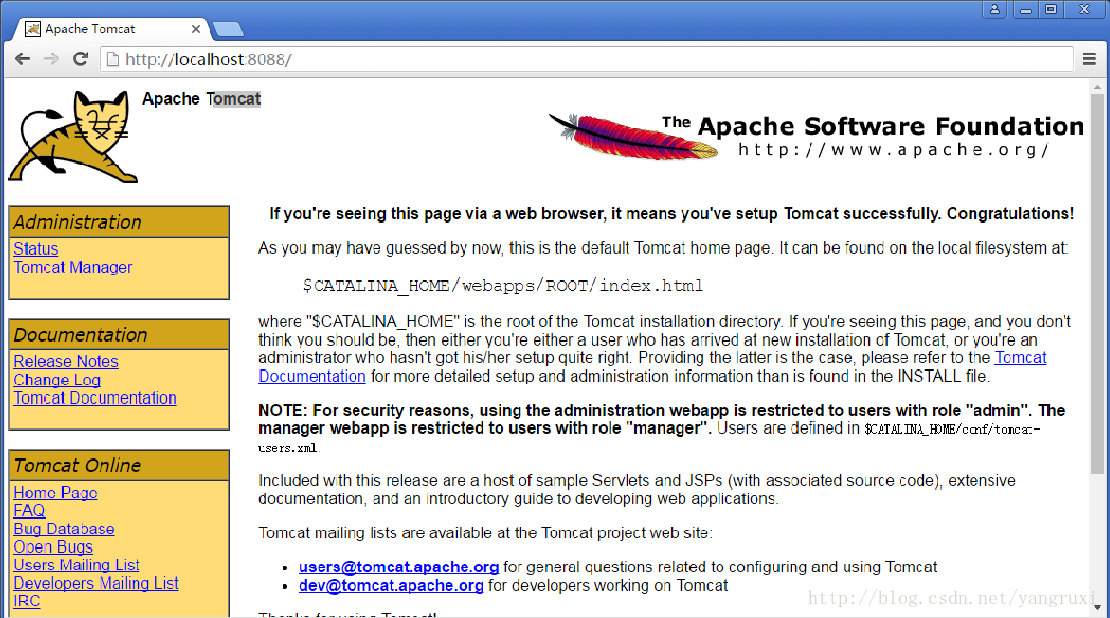Minimize the browser window
The width and height of the screenshot is (1110, 618).
(1025, 9)
